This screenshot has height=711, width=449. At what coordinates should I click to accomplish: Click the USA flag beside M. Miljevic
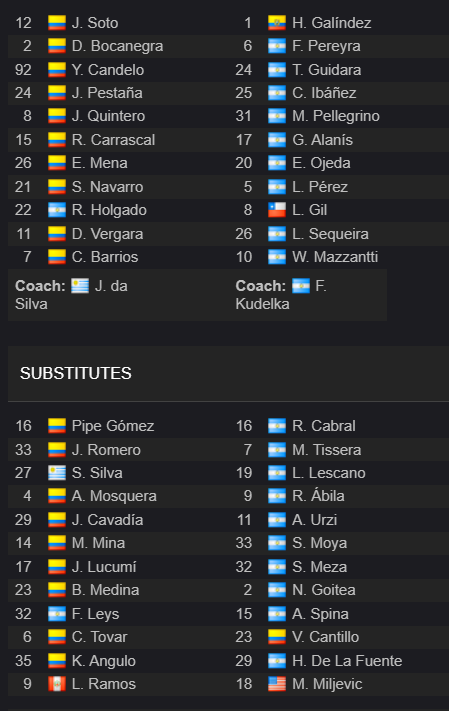(x=277, y=684)
